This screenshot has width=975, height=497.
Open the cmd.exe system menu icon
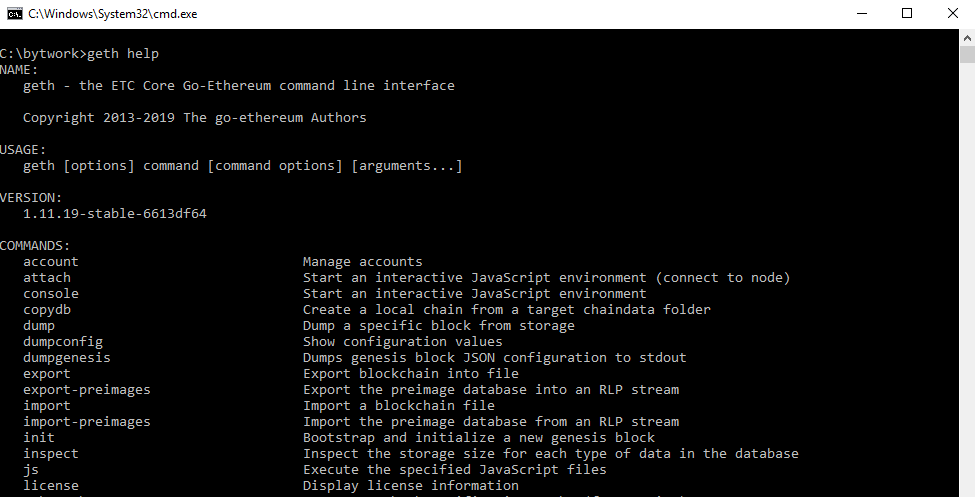pyautogui.click(x=14, y=14)
